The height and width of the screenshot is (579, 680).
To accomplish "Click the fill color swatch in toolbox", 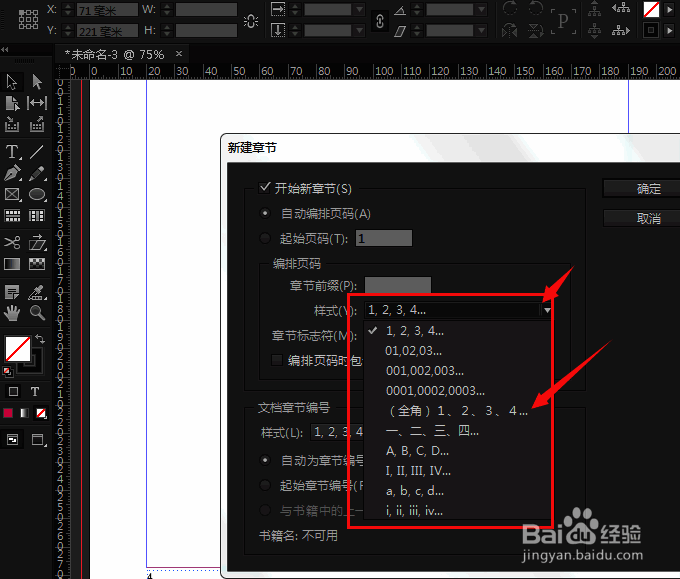I will pos(17,348).
